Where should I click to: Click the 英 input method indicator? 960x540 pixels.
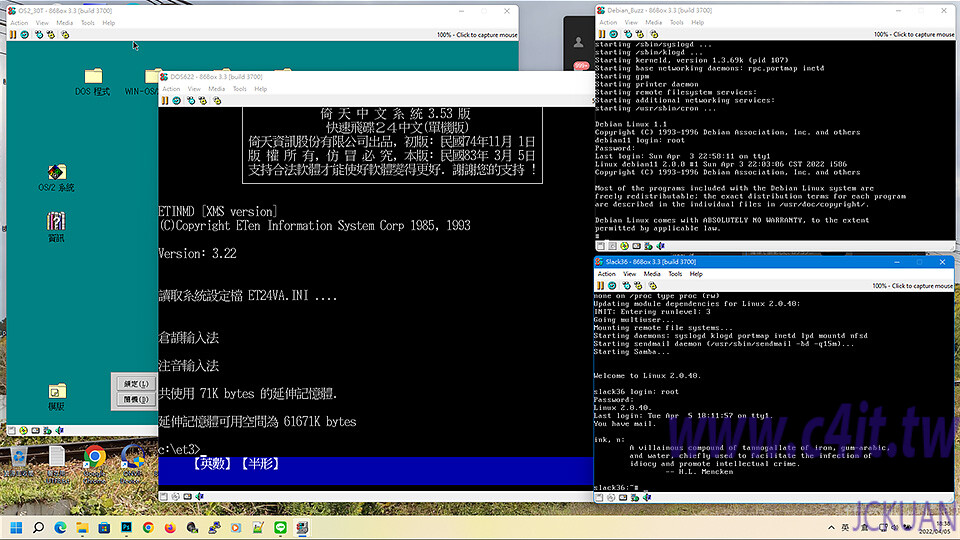point(846,528)
